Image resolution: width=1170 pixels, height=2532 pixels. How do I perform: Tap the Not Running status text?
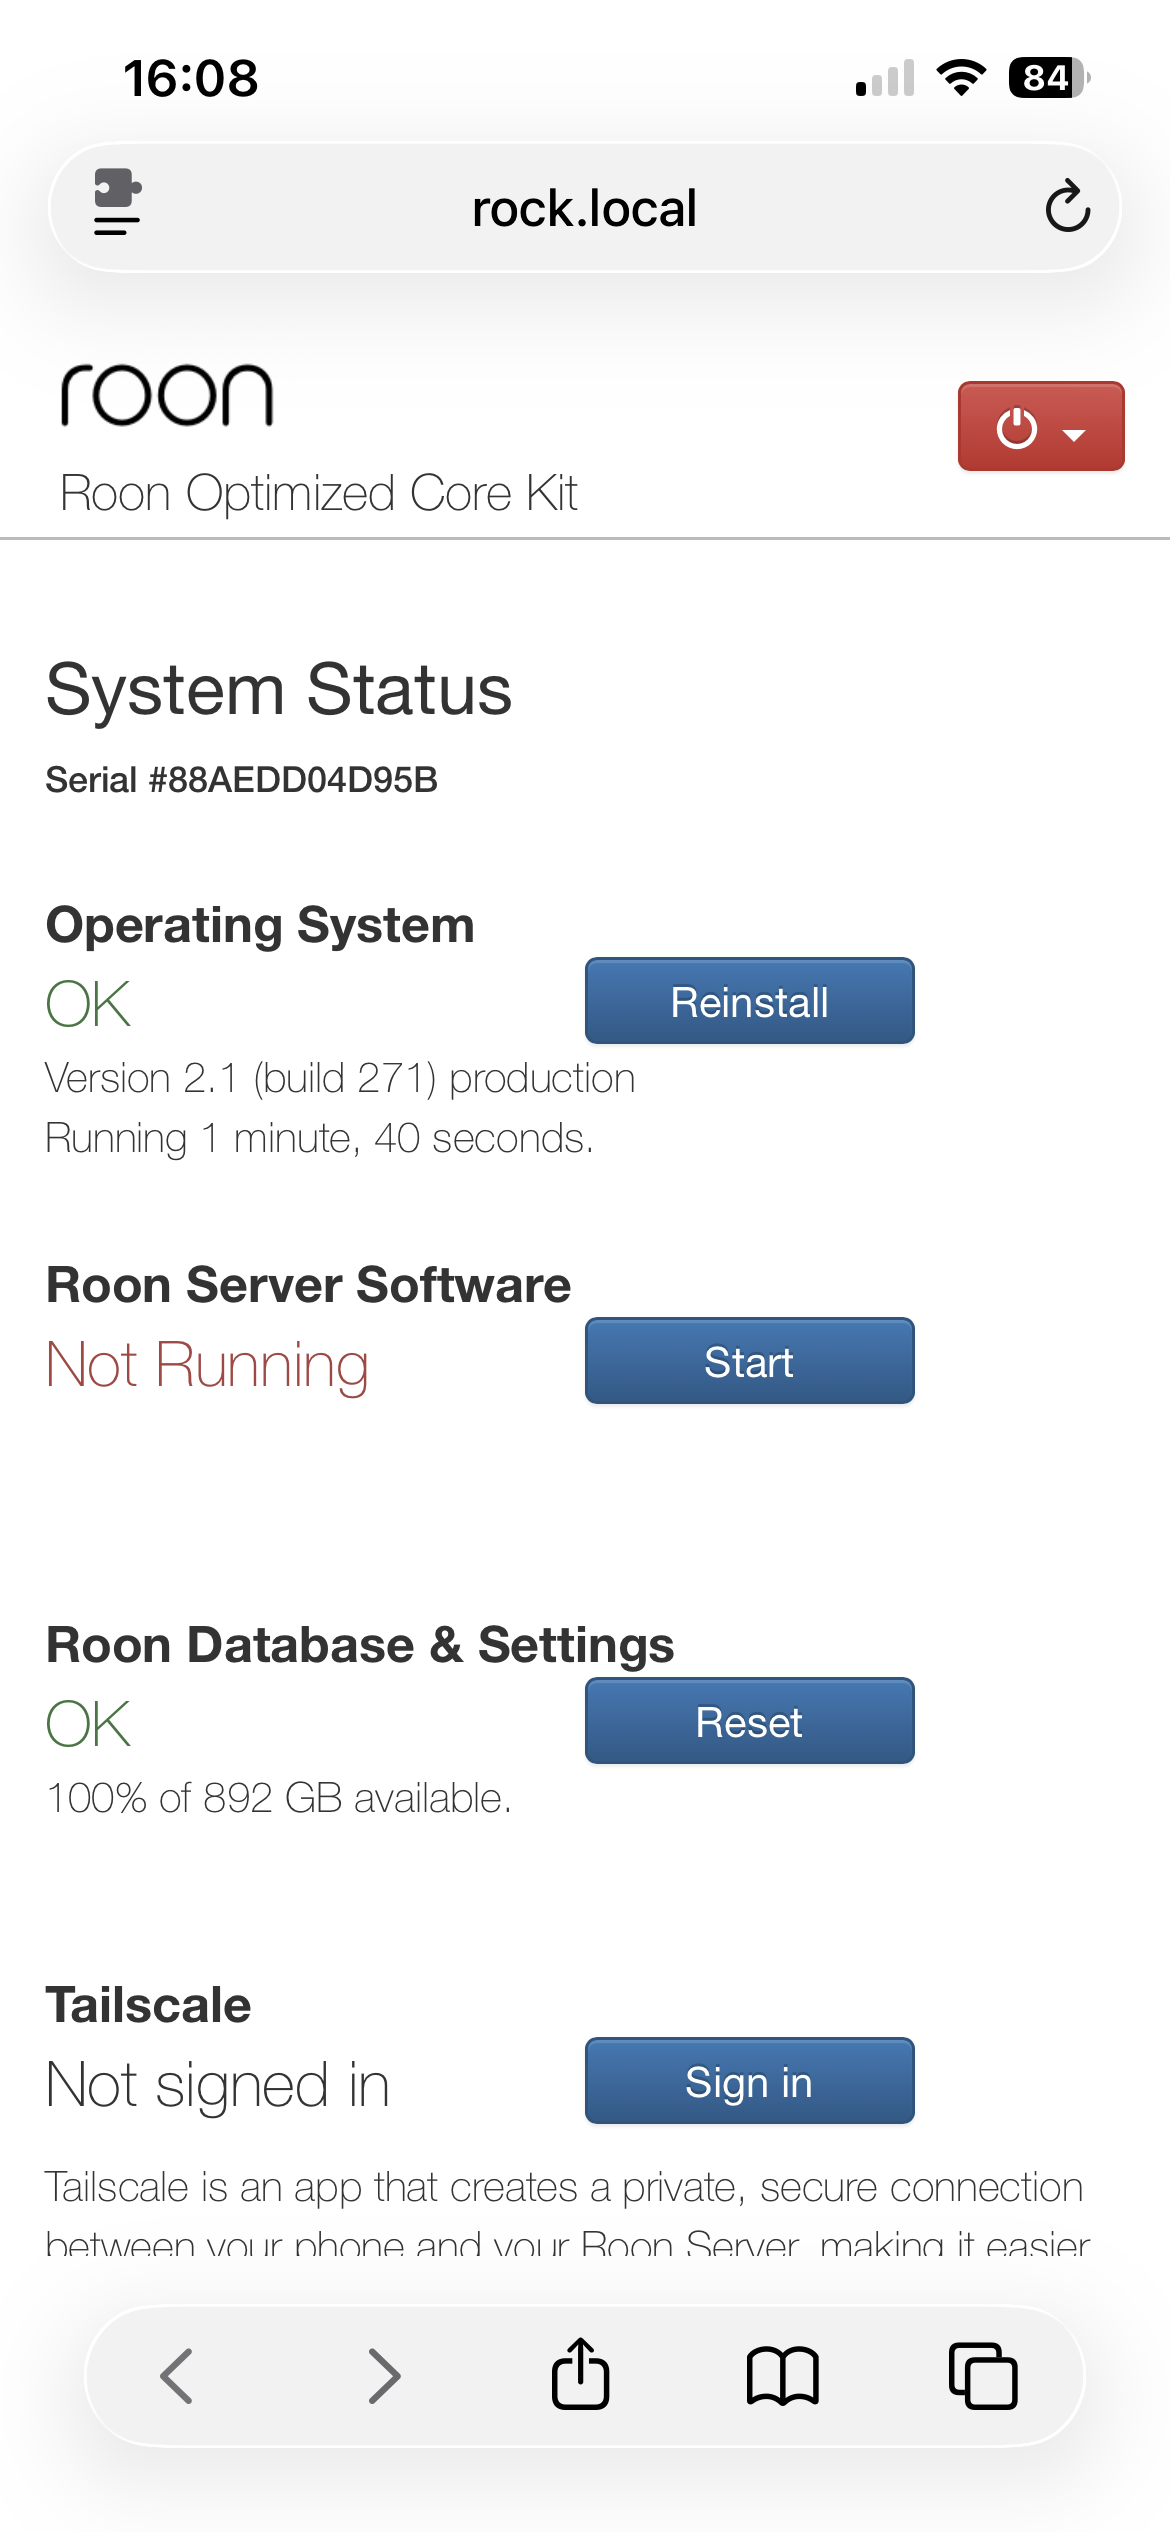[208, 1365]
